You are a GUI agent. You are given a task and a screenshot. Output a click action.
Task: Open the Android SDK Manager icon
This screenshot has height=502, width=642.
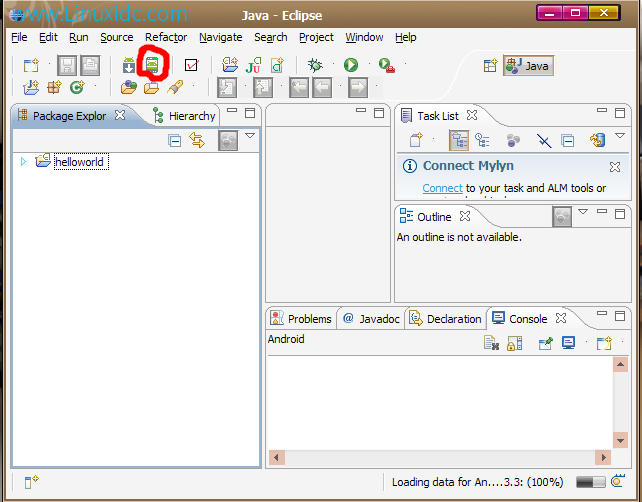pyautogui.click(x=129, y=66)
